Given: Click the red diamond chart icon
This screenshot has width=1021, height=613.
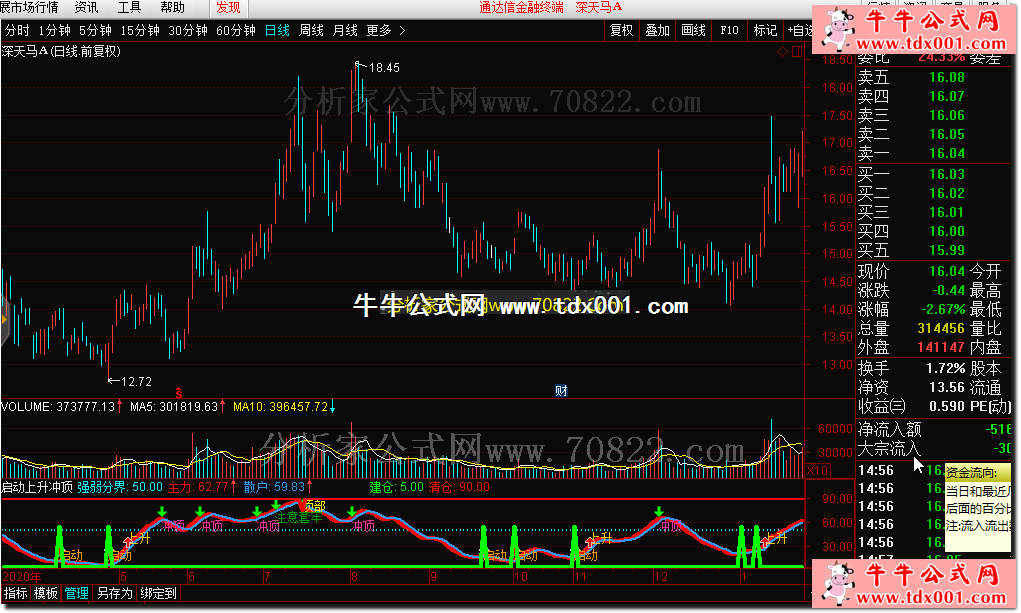Looking at the screenshot, I should [783, 51].
